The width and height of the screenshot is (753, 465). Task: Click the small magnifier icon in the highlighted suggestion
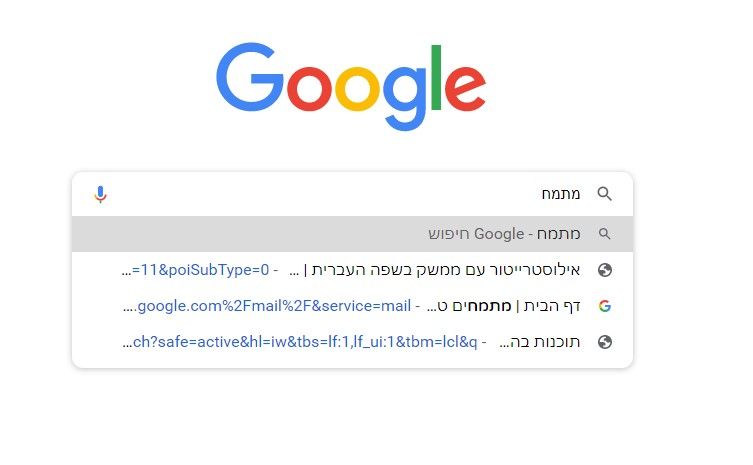tap(604, 234)
